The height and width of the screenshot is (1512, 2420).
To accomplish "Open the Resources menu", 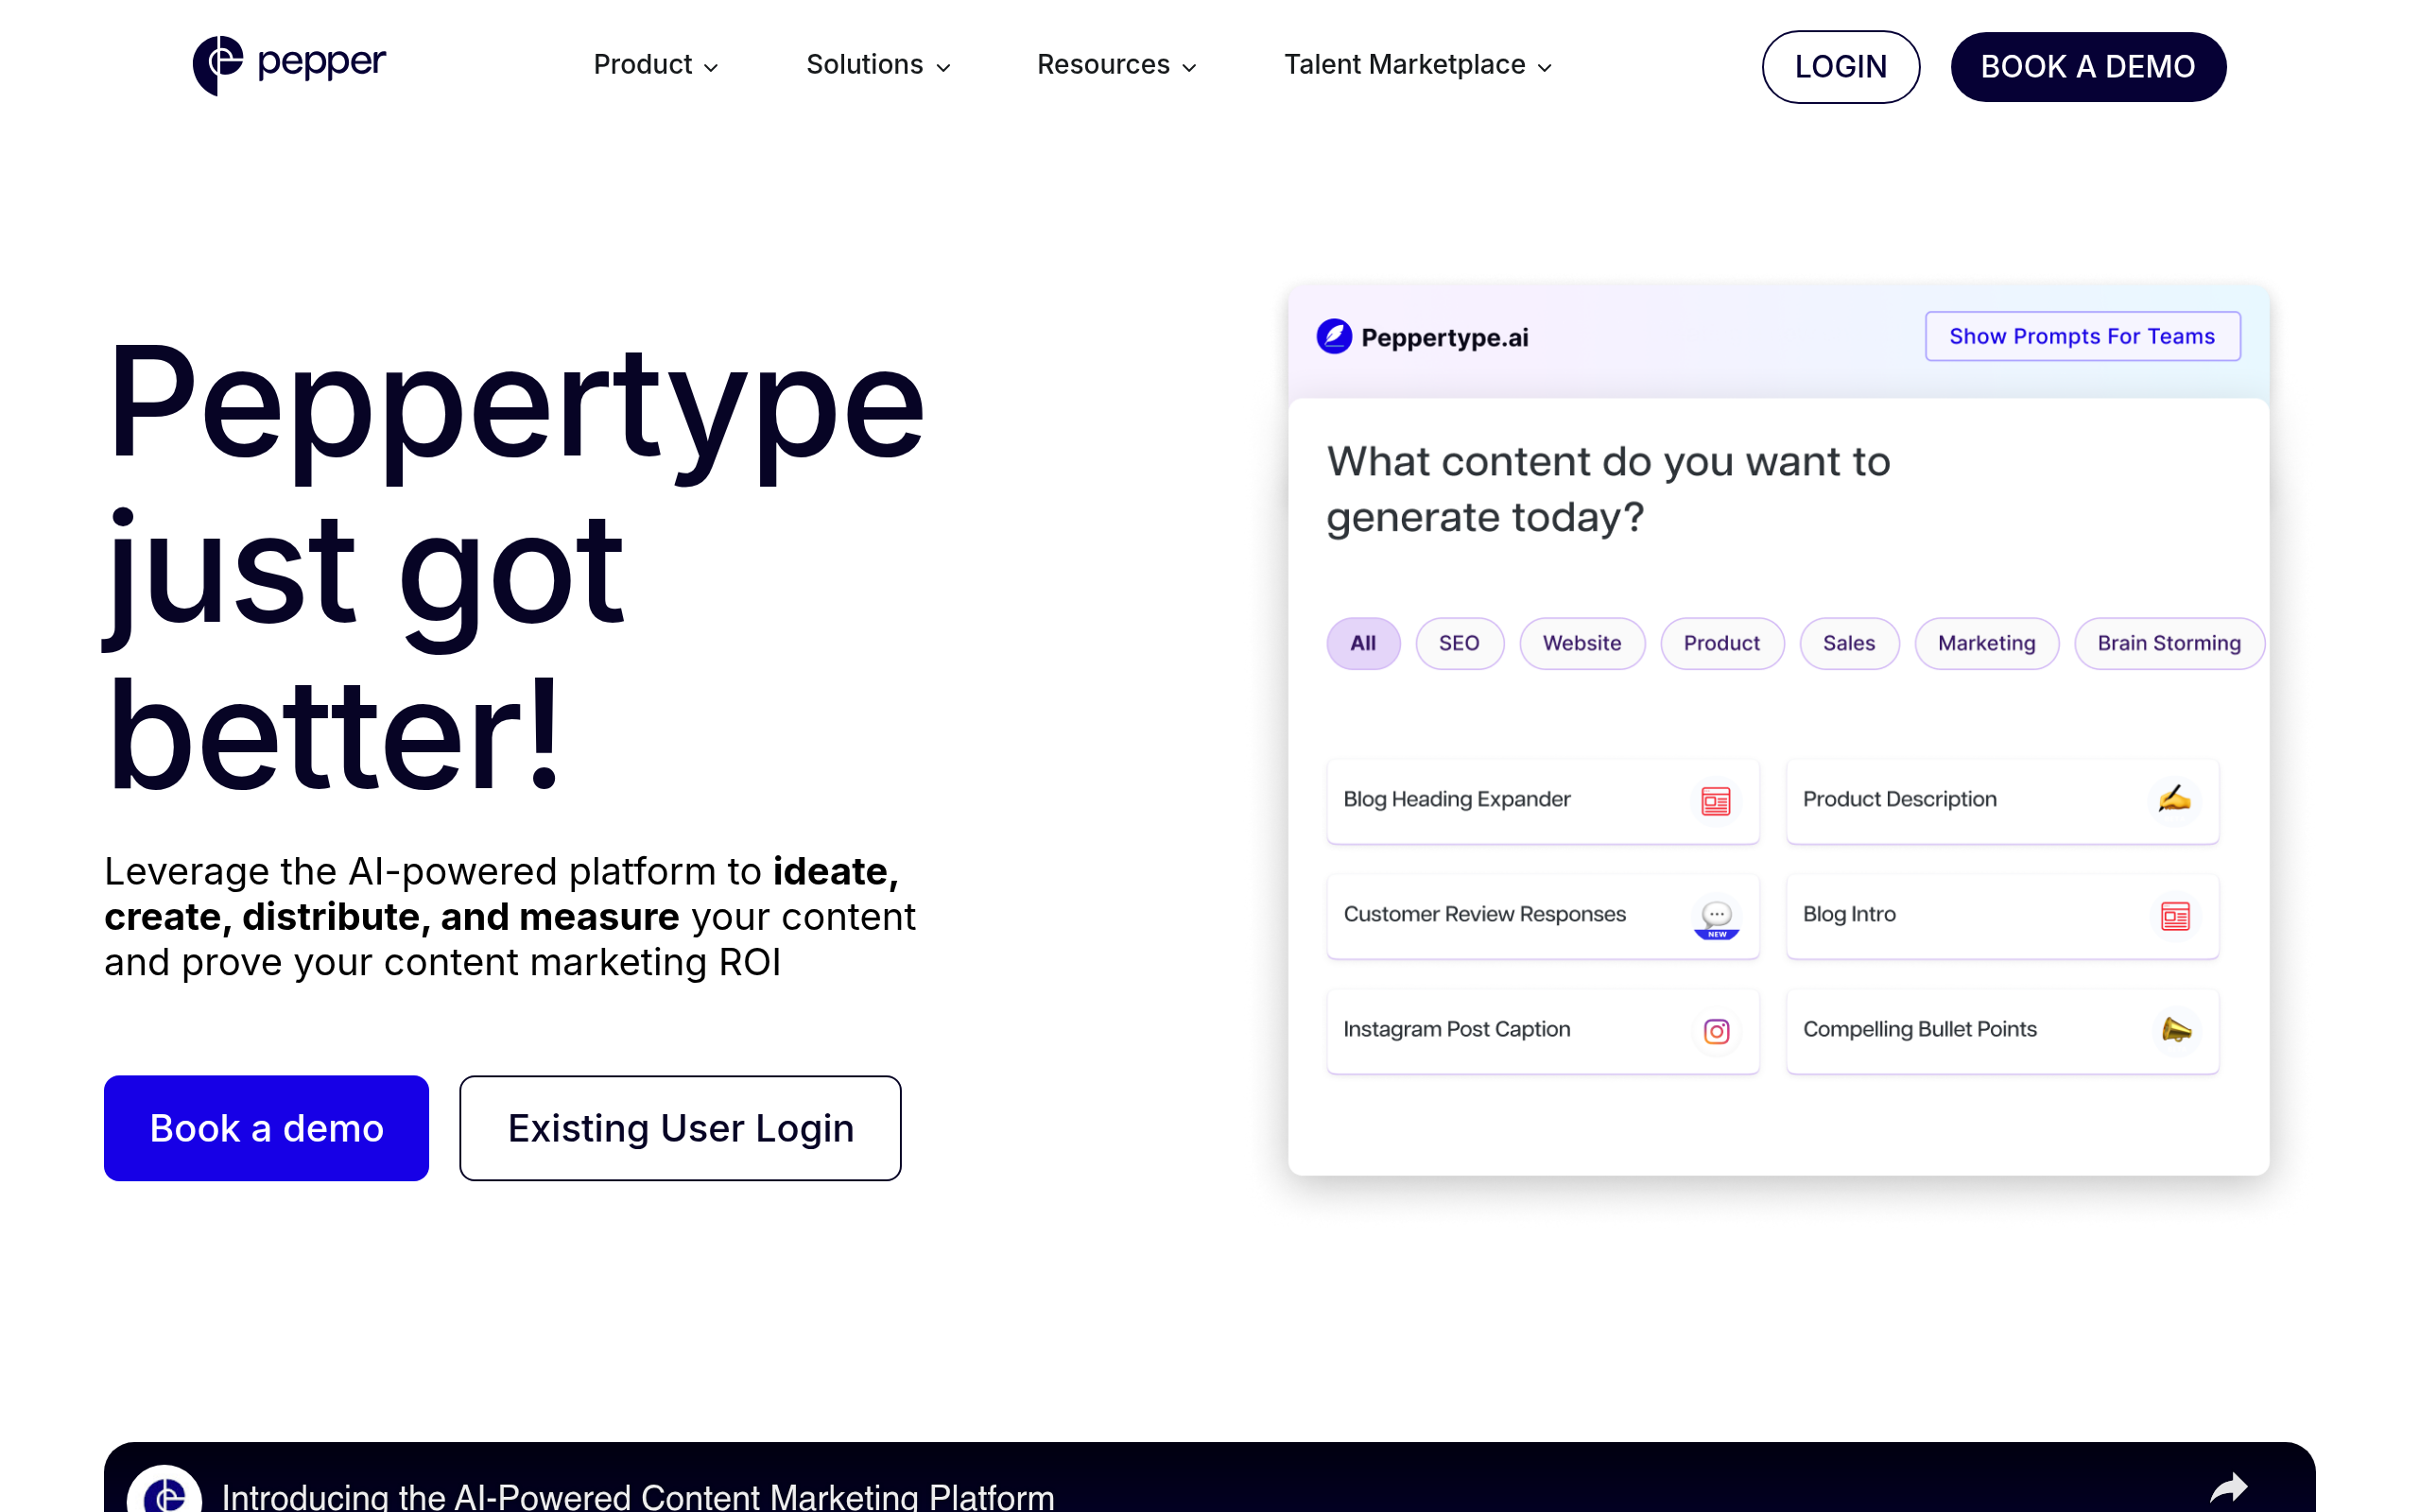I will 1116,64.
